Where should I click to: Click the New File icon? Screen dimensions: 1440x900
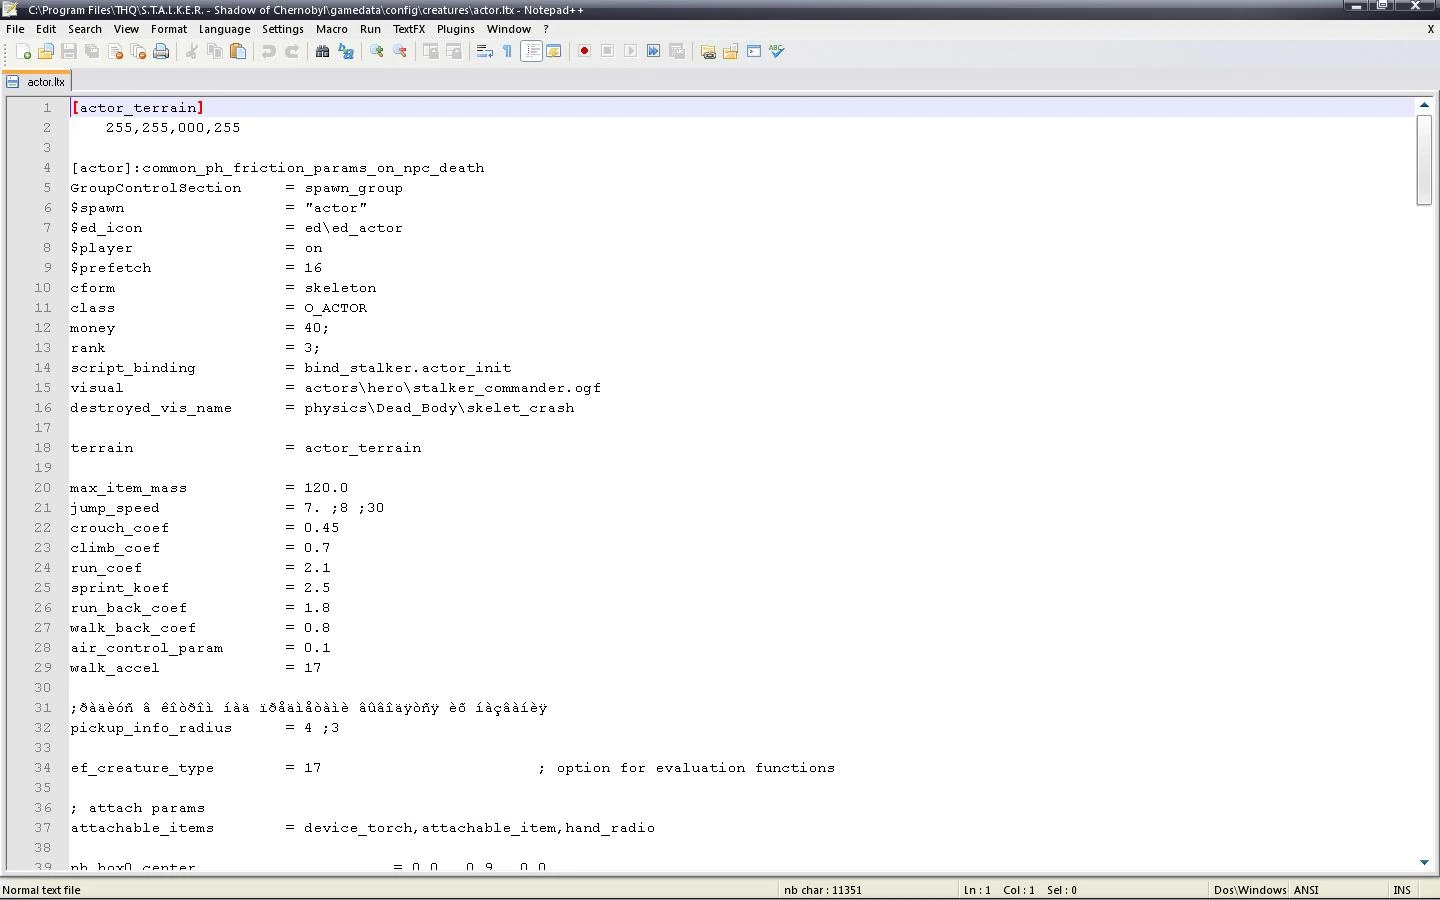pos(24,51)
